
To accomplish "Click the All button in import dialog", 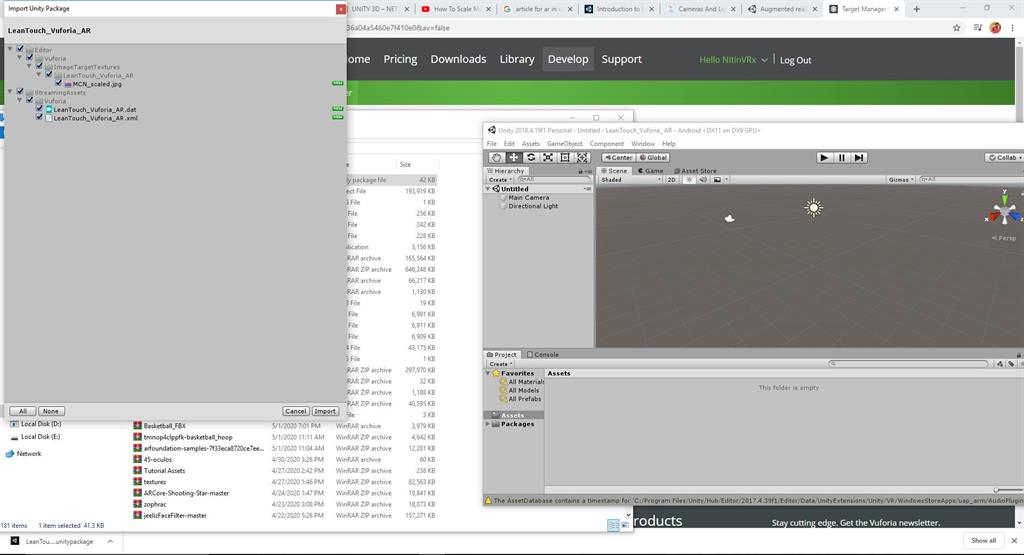I will pyautogui.click(x=23, y=411).
